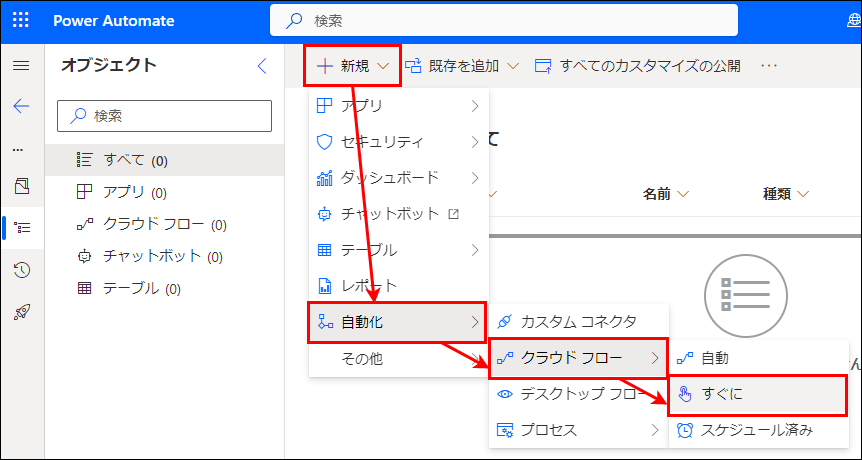The image size is (862, 460).
Task: Select the objects list icon in left rail
Action: 21,227
